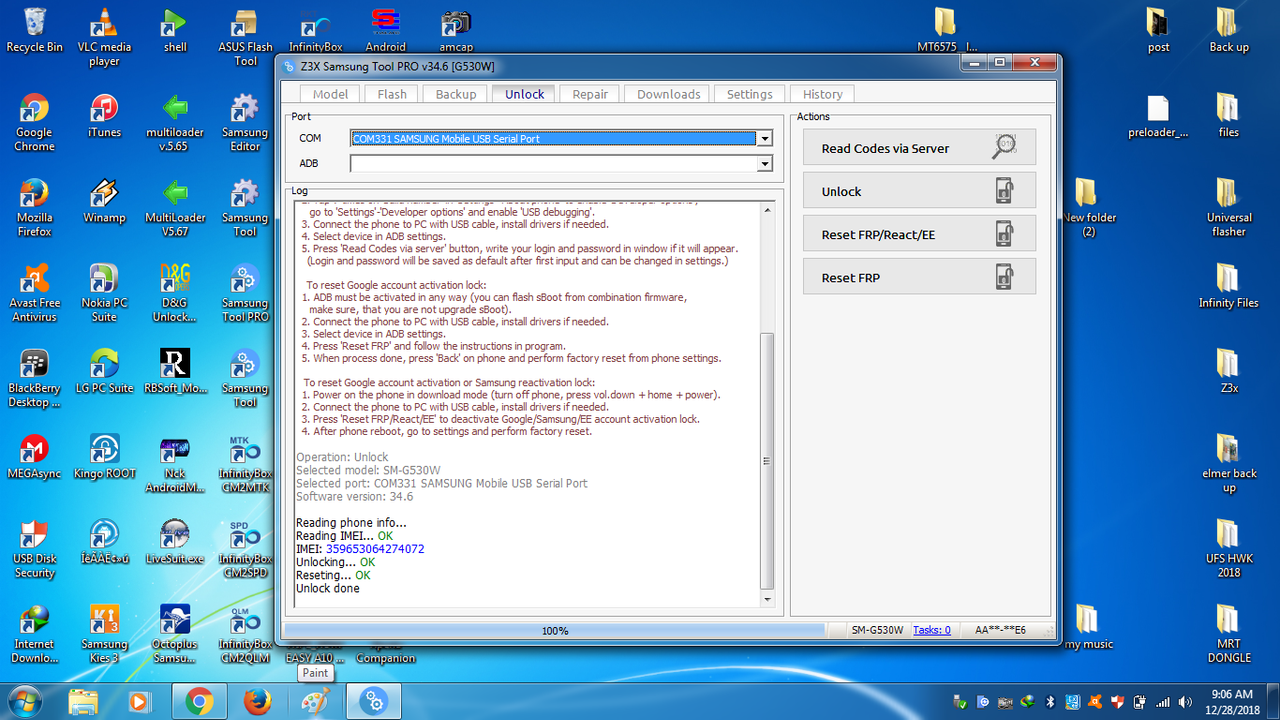1280x720 pixels.
Task: Go to the Repair tab
Action: (x=590, y=94)
